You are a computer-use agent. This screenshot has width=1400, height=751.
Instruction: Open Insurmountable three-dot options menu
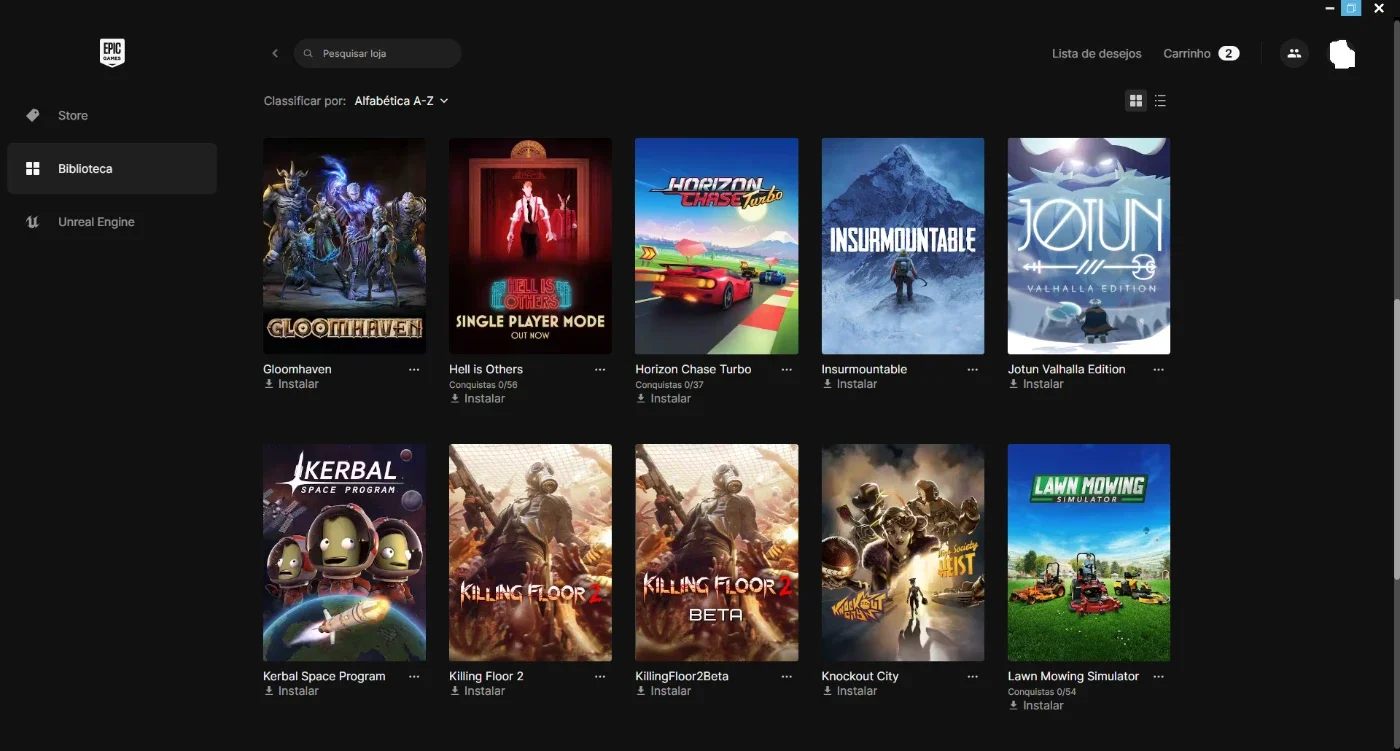pos(972,370)
